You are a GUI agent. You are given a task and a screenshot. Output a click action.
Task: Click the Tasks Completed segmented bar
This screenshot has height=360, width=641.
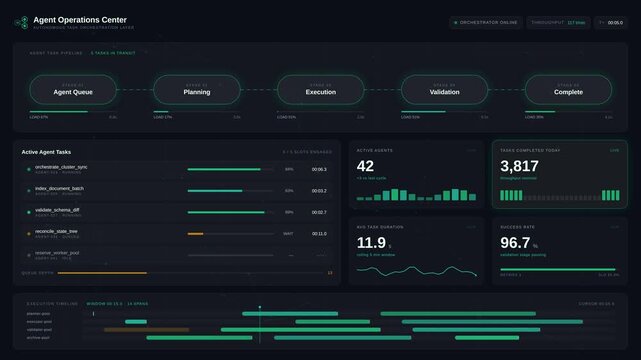560,195
